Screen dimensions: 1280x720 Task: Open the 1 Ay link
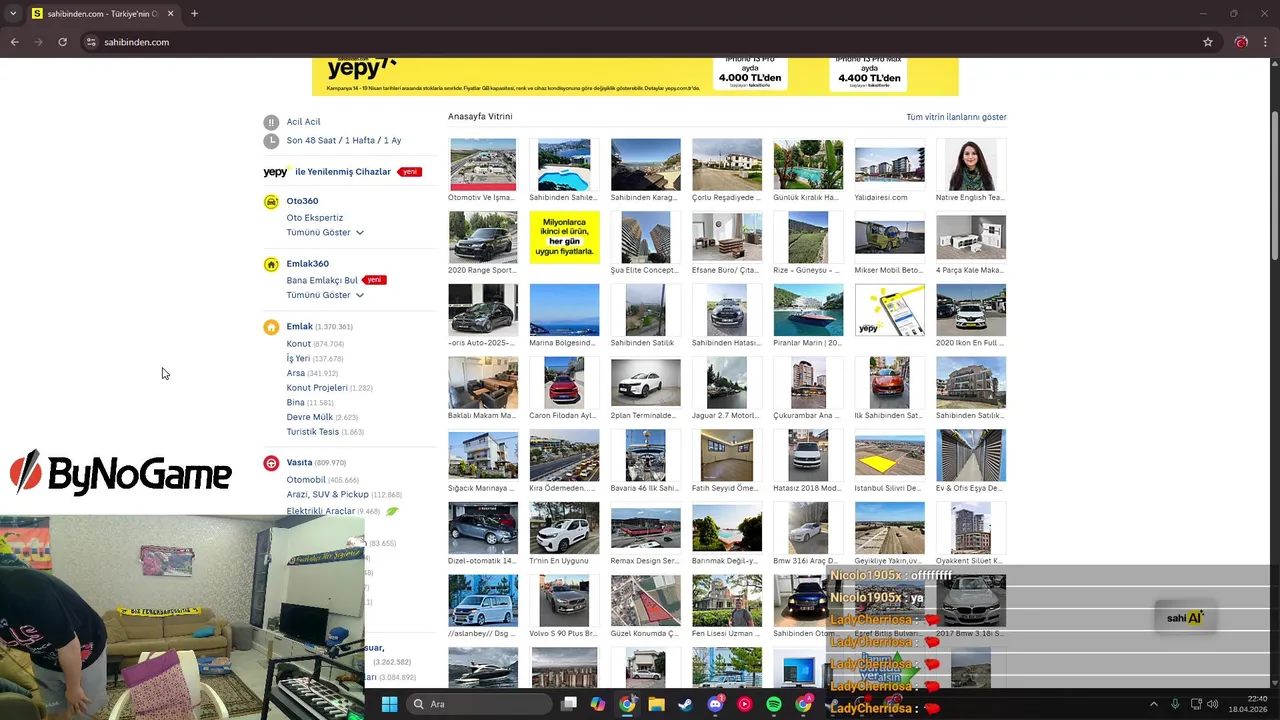pyautogui.click(x=392, y=141)
